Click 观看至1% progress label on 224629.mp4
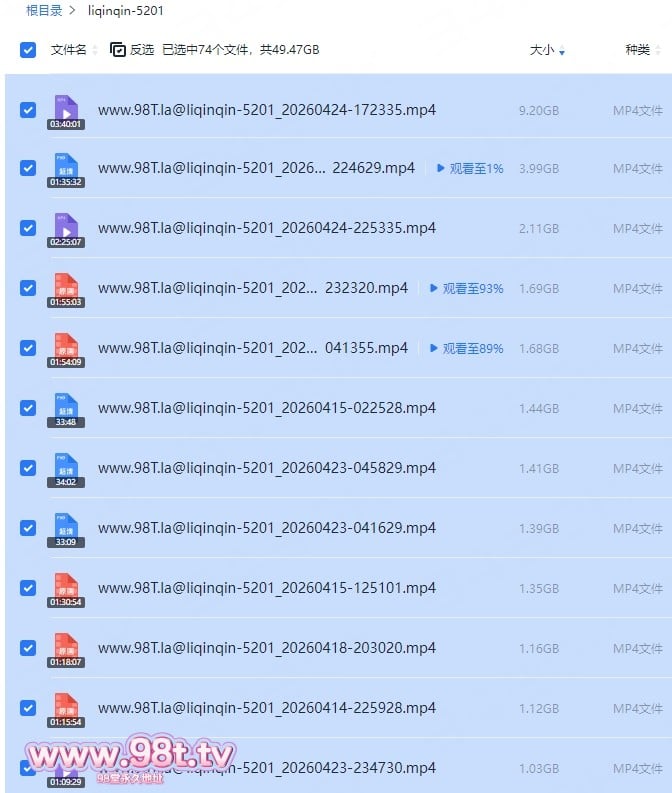 point(469,168)
